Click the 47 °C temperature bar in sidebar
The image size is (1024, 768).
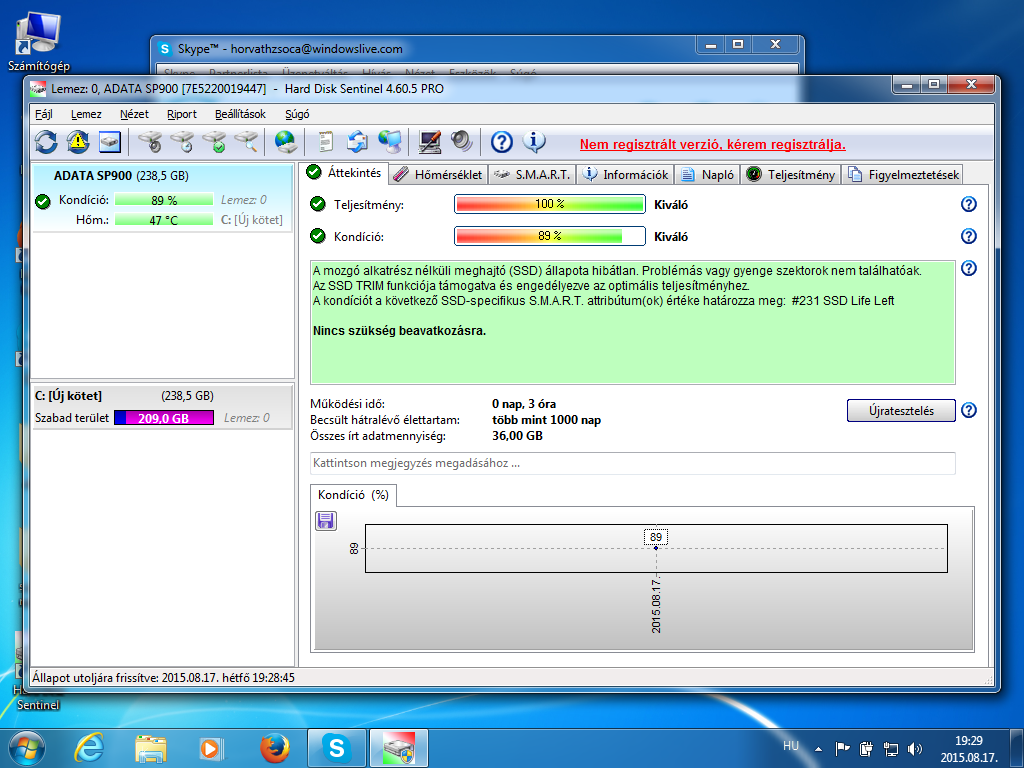click(x=164, y=220)
